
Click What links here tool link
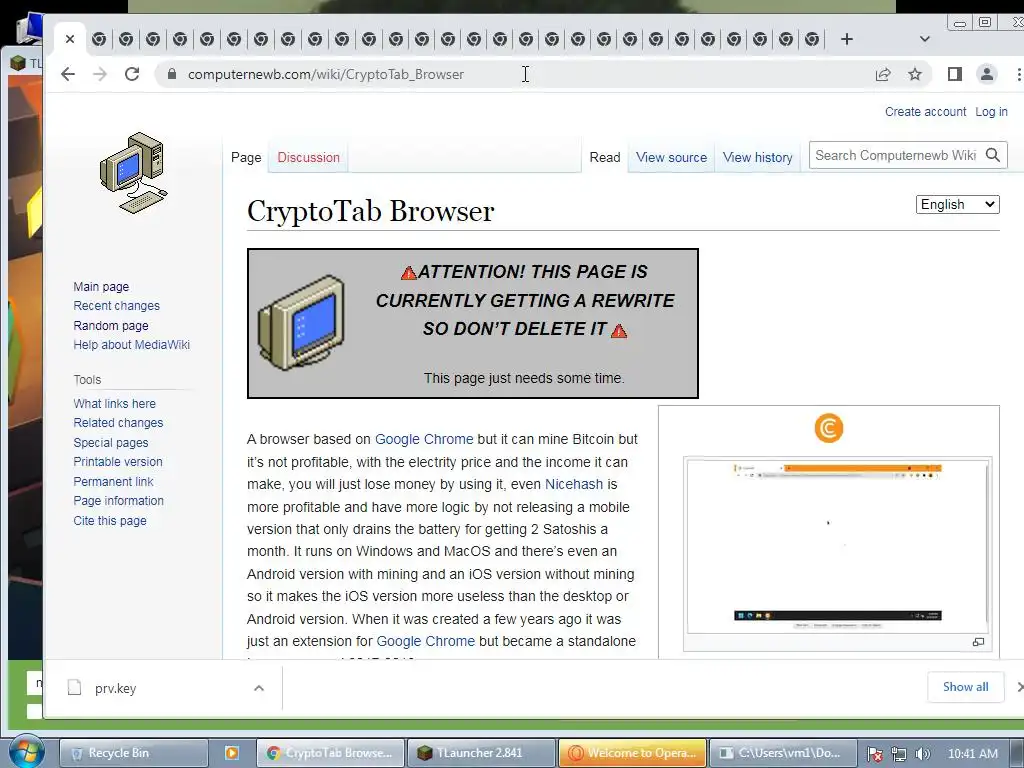[114, 404]
